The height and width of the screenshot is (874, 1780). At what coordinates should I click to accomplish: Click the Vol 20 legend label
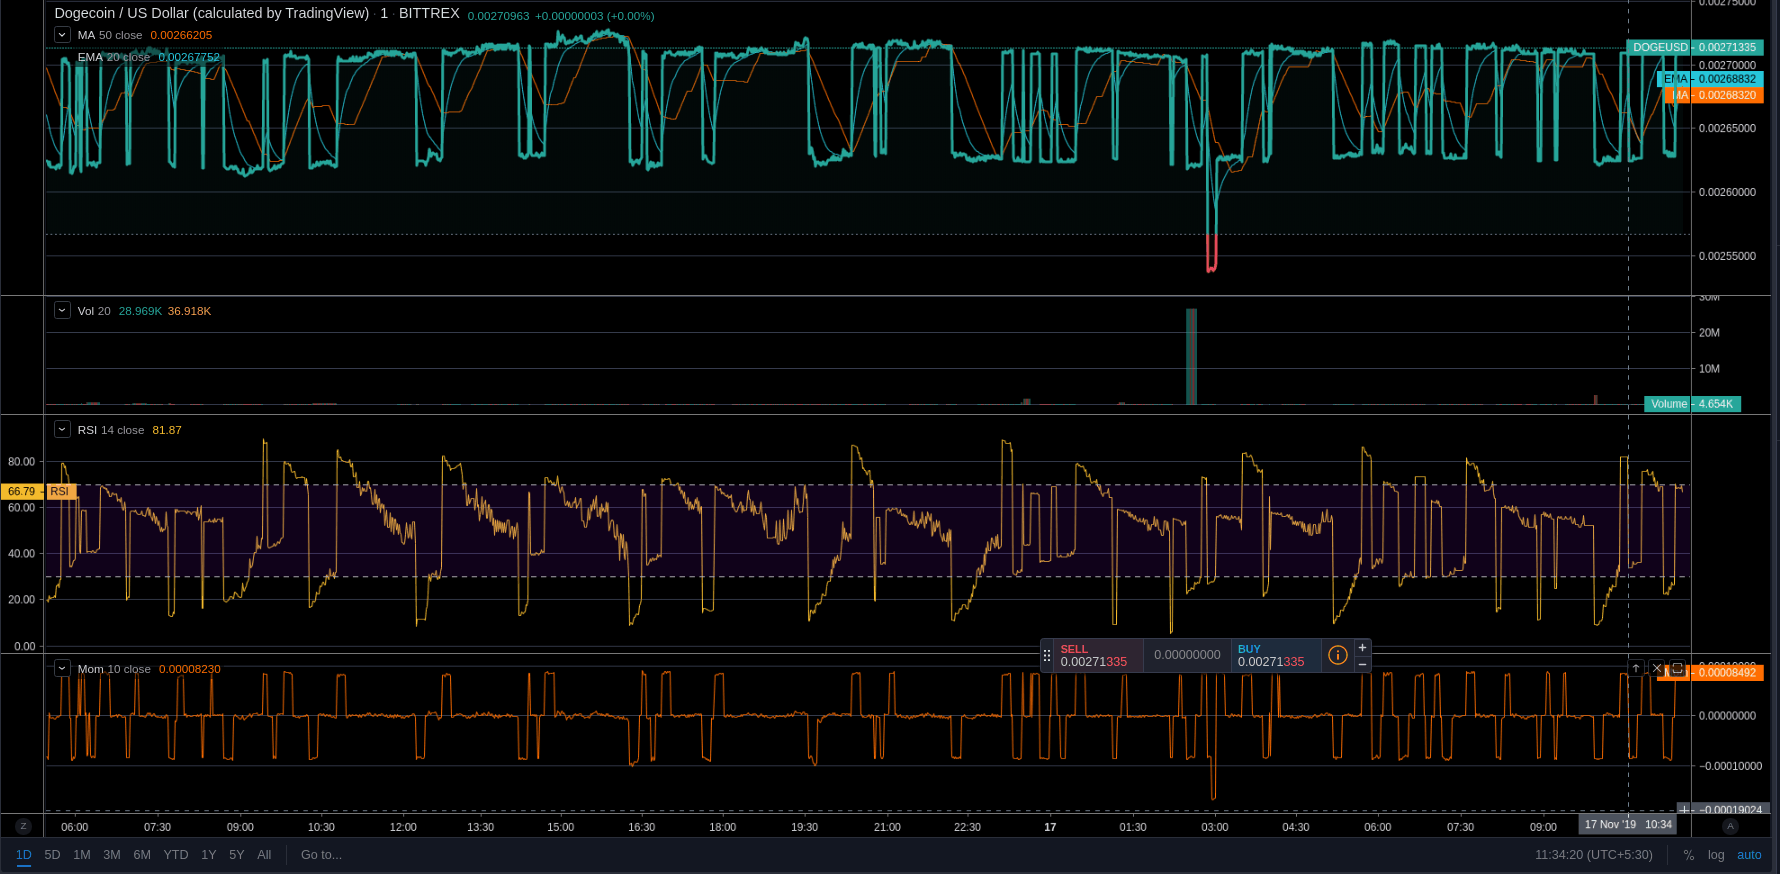94,311
